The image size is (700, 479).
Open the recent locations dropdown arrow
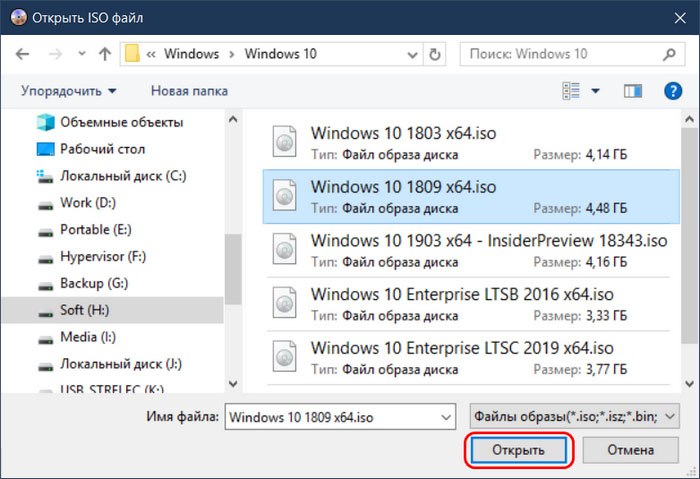pos(82,54)
